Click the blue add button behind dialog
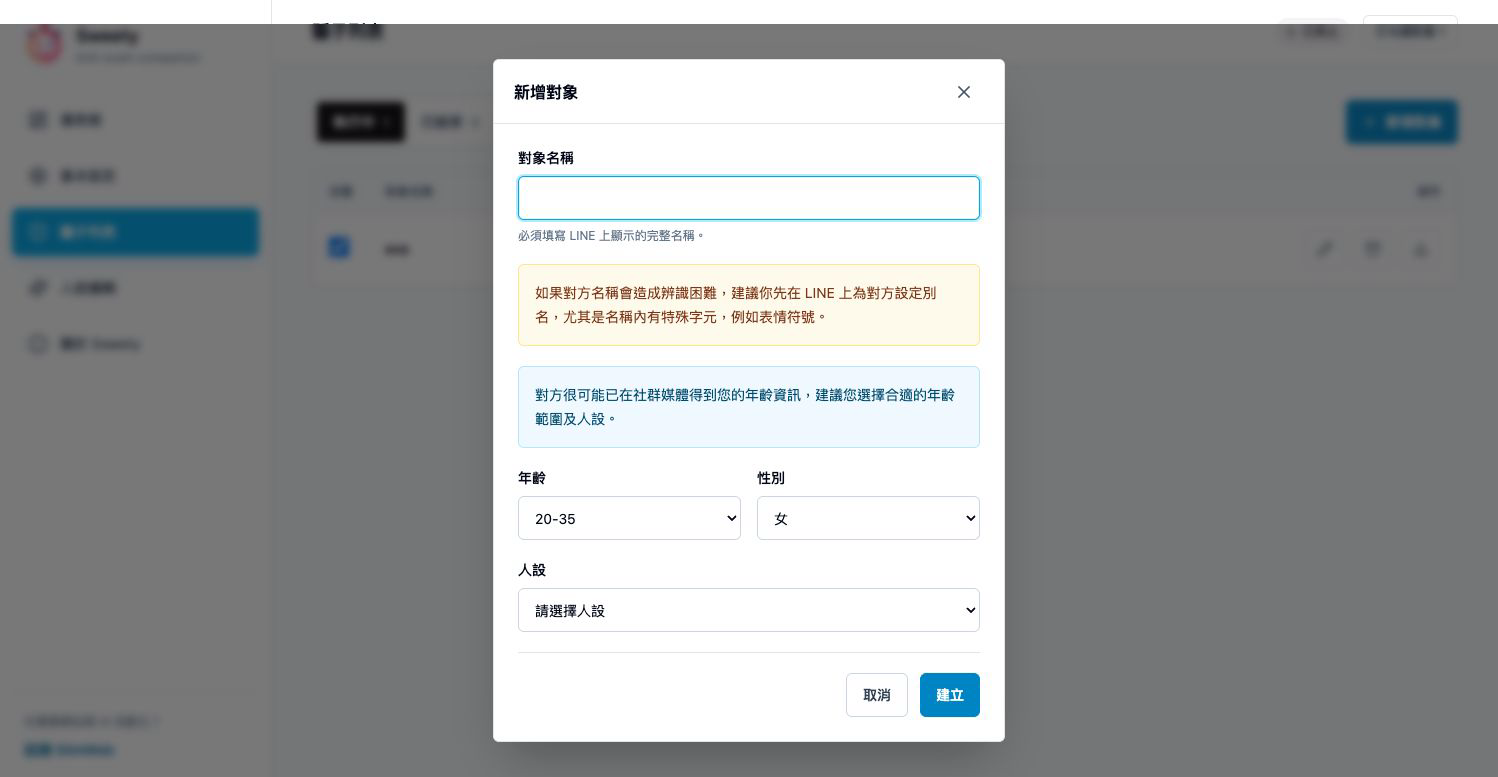Viewport: 1498px width, 777px height. [x=1402, y=122]
